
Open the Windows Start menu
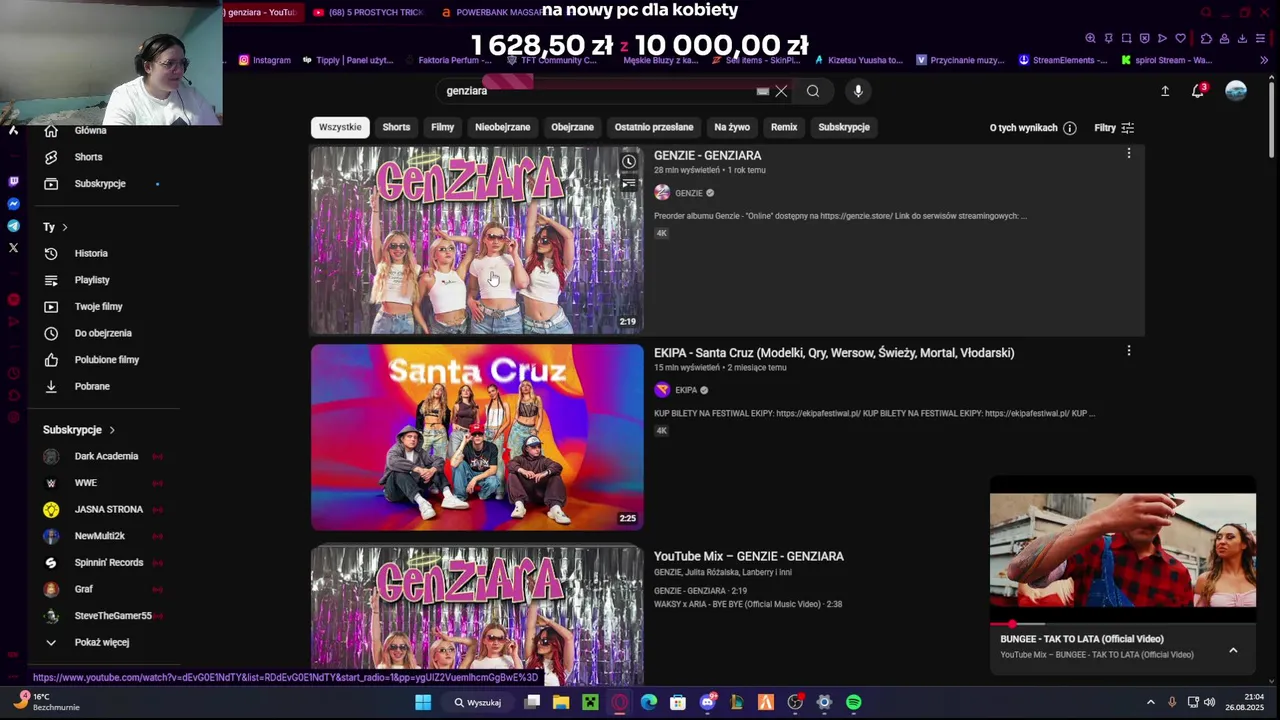(423, 703)
